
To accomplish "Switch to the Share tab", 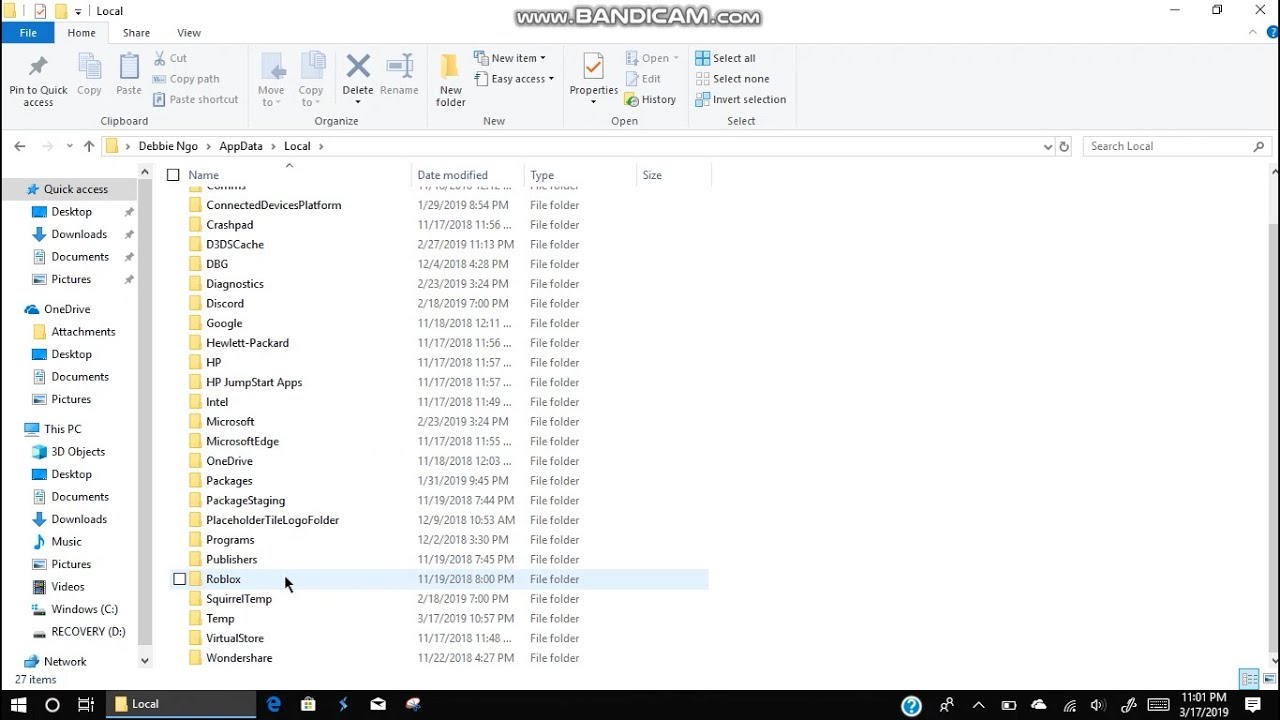I will tap(136, 33).
